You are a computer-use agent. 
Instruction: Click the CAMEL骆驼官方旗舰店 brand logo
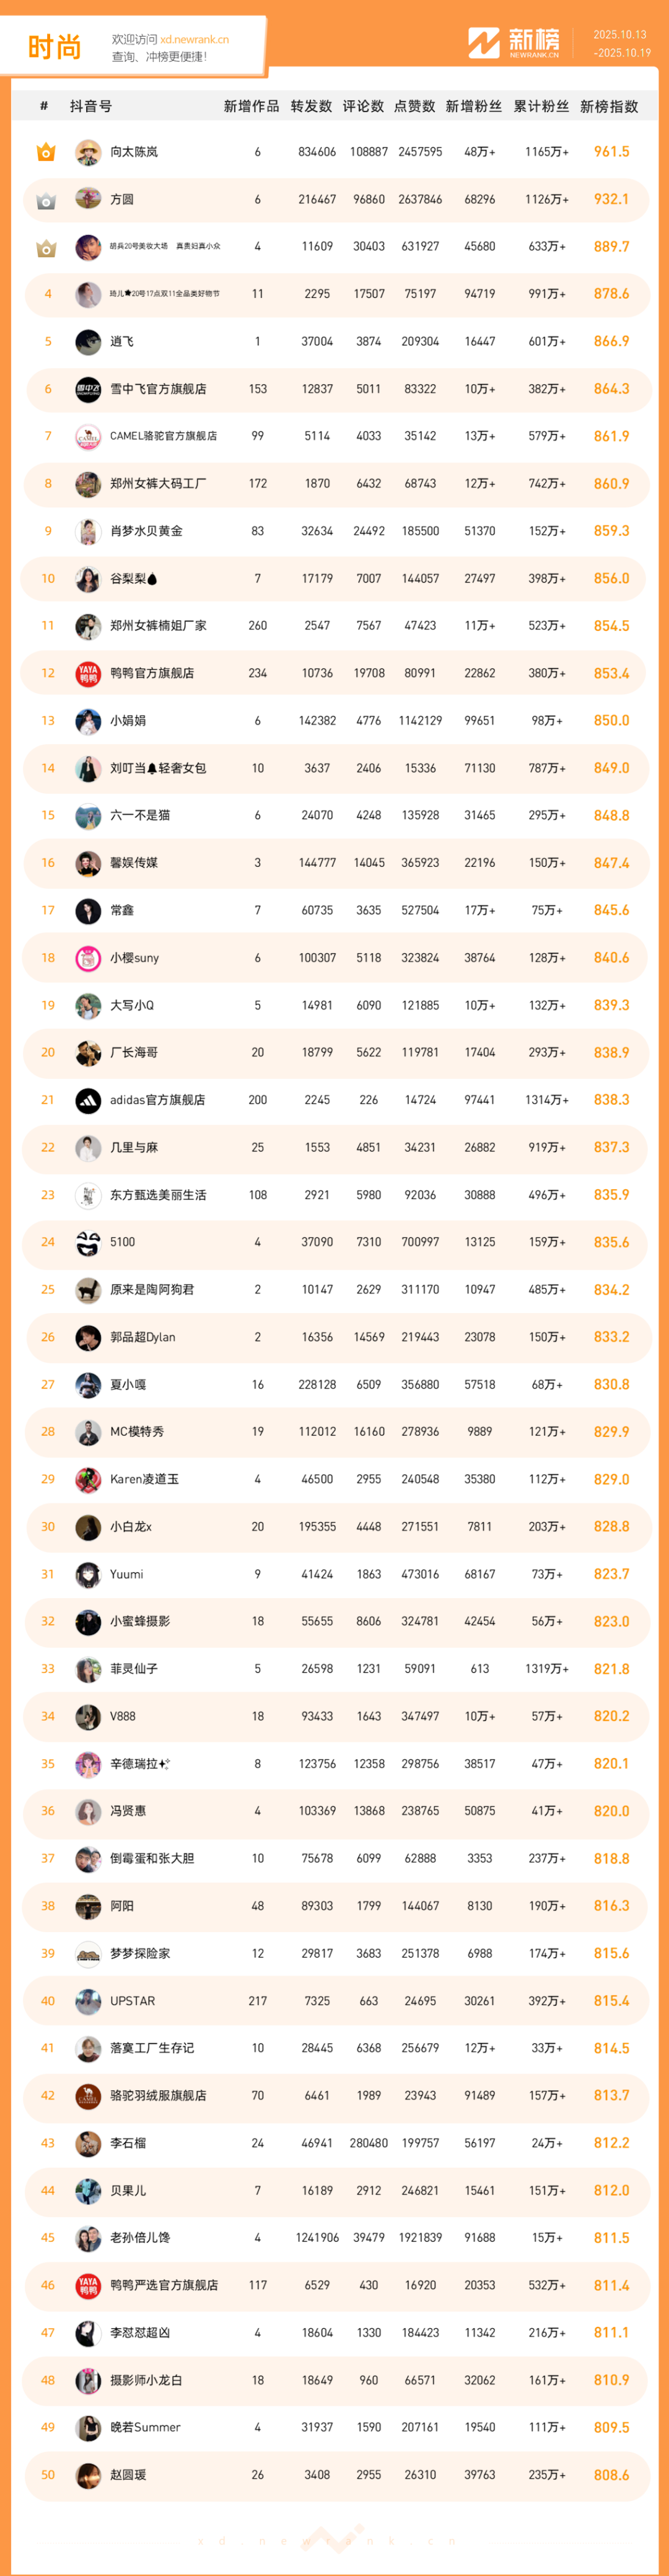(x=88, y=437)
